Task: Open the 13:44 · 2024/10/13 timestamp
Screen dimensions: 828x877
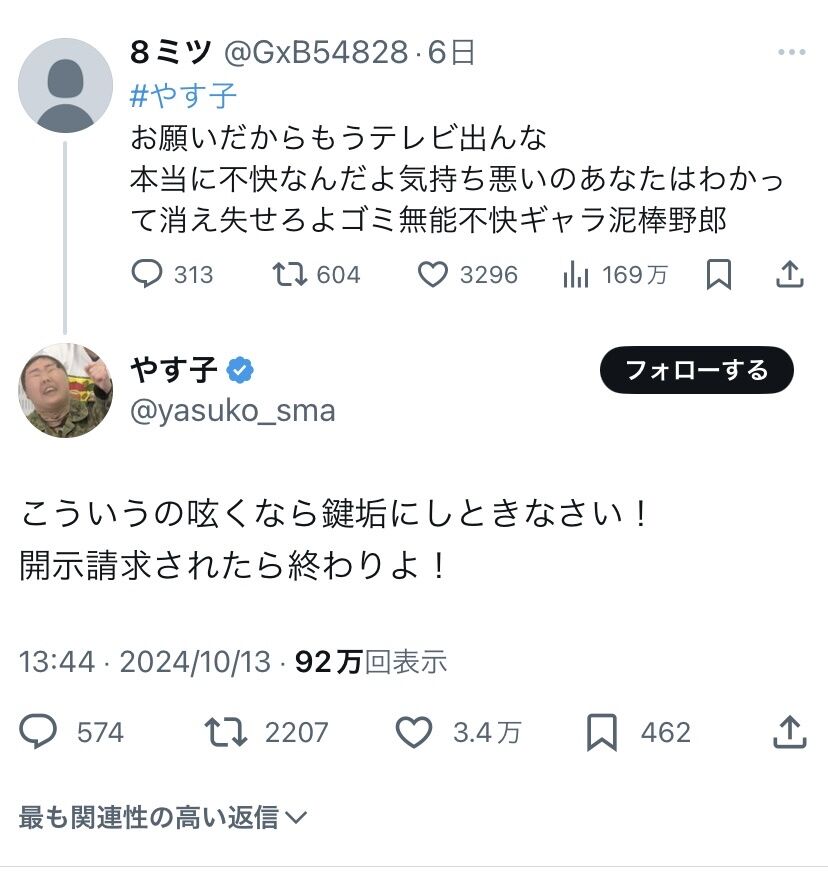Action: pos(145,661)
